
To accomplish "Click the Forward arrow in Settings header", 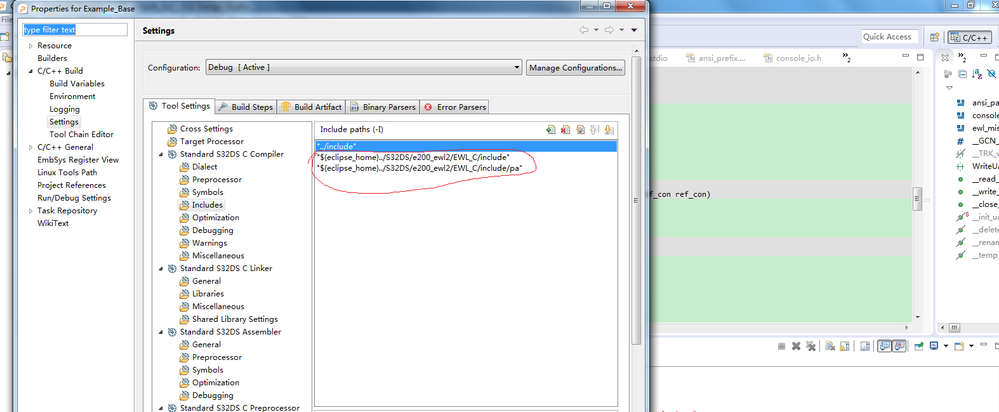I will 609,30.
